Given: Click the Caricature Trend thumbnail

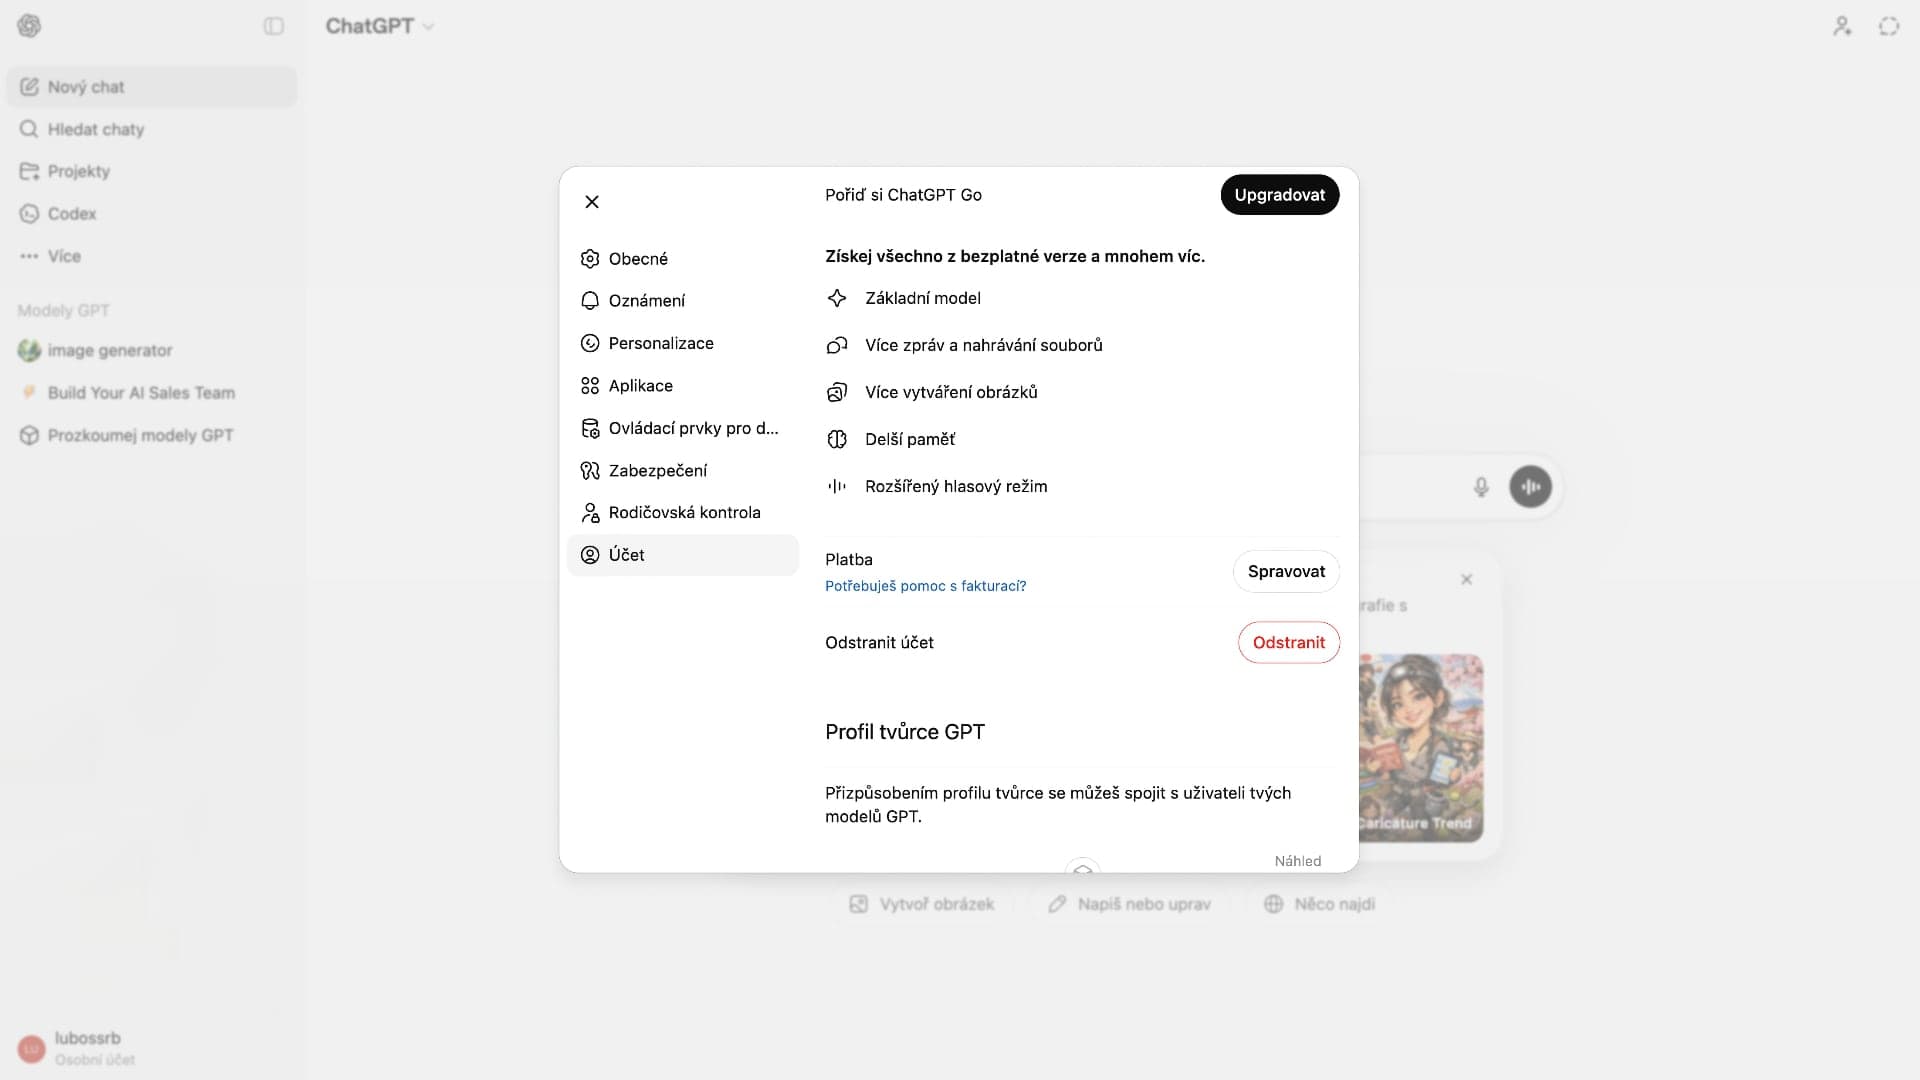Looking at the screenshot, I should pyautogui.click(x=1420, y=747).
